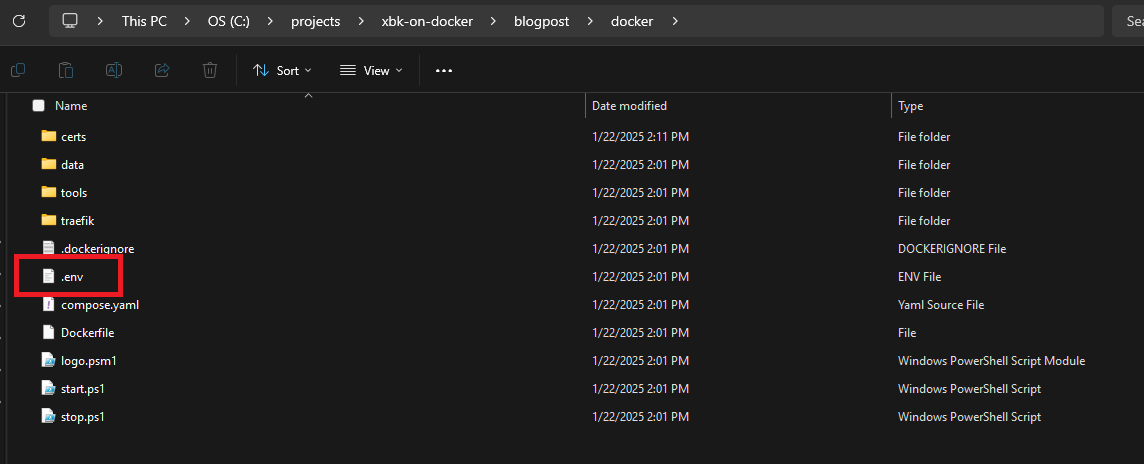Click the Share toolbar icon
Image resolution: width=1144 pixels, height=464 pixels.
point(162,70)
